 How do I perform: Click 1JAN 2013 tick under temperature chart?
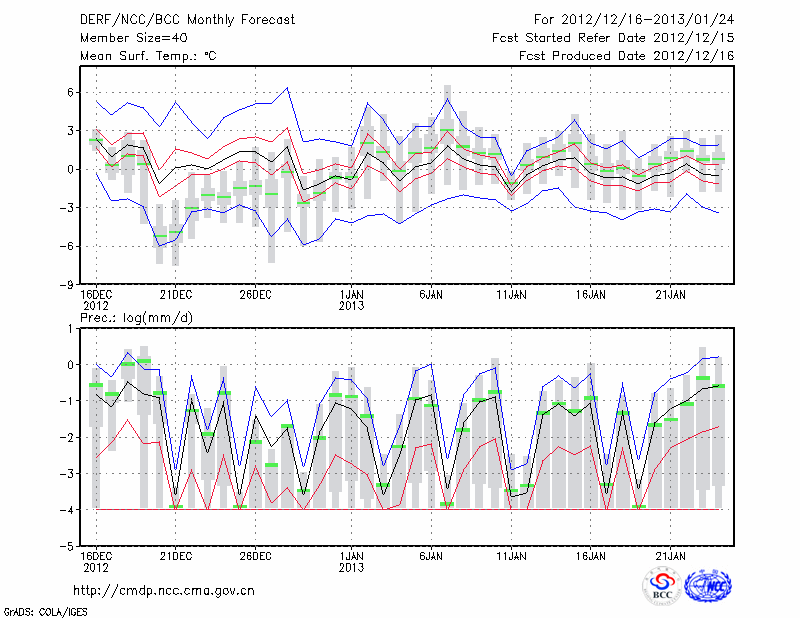tap(351, 299)
